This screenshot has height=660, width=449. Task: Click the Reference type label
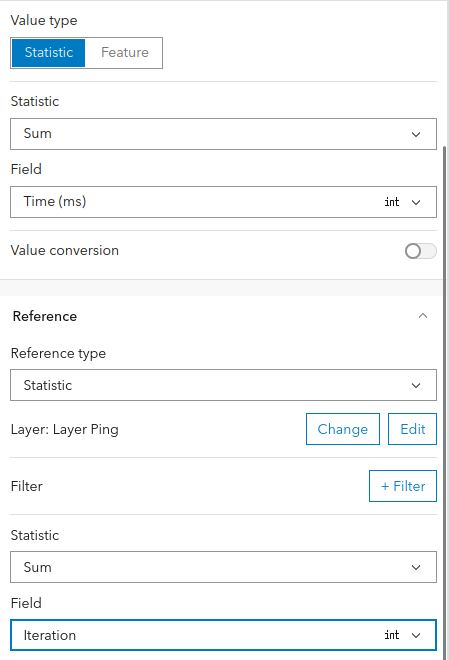pyautogui.click(x=58, y=353)
